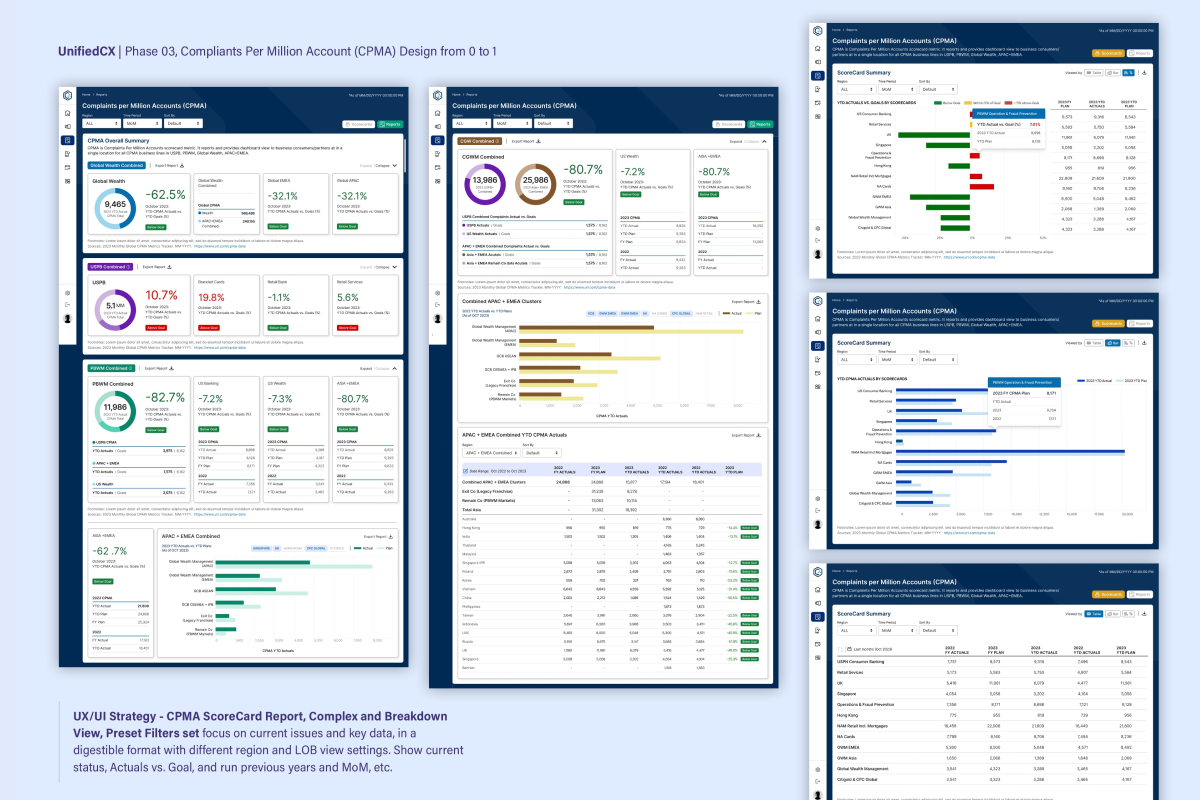The height and width of the screenshot is (800, 1200).
Task: Select highlighted Table toggle in table-view ScoreCard screen
Action: pos(1094,613)
